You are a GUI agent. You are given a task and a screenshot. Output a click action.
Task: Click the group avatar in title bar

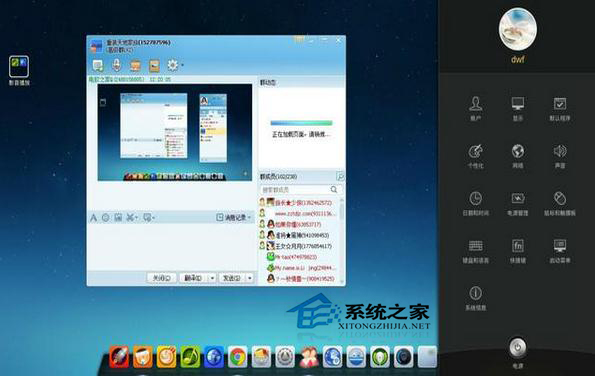(96, 46)
